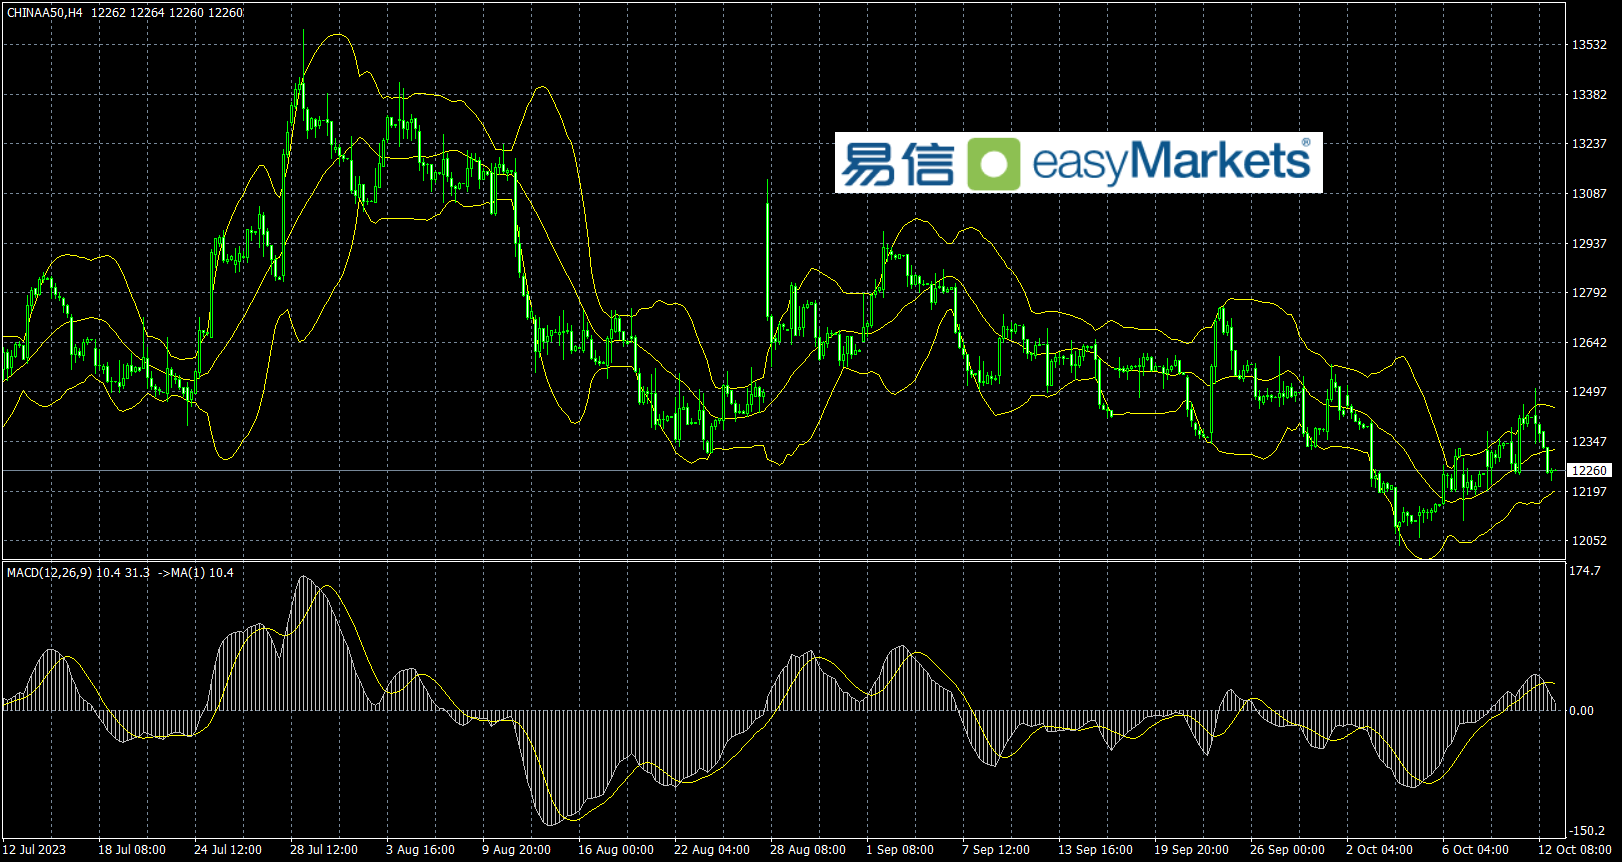Click the 13532 price axis label
The height and width of the screenshot is (862, 1622).
pyautogui.click(x=1589, y=45)
